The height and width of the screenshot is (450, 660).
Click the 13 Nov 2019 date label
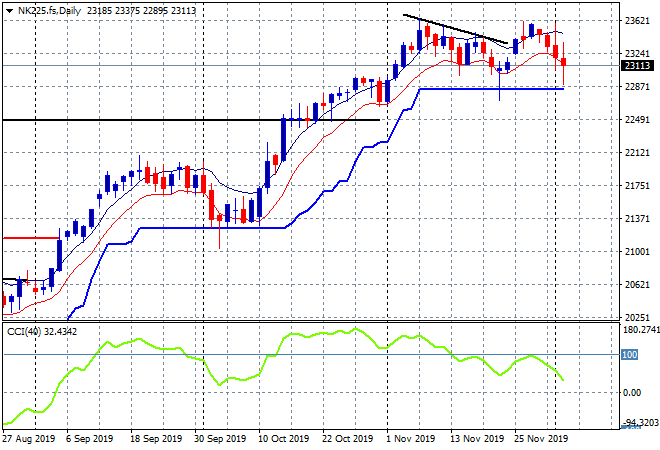tap(477, 439)
